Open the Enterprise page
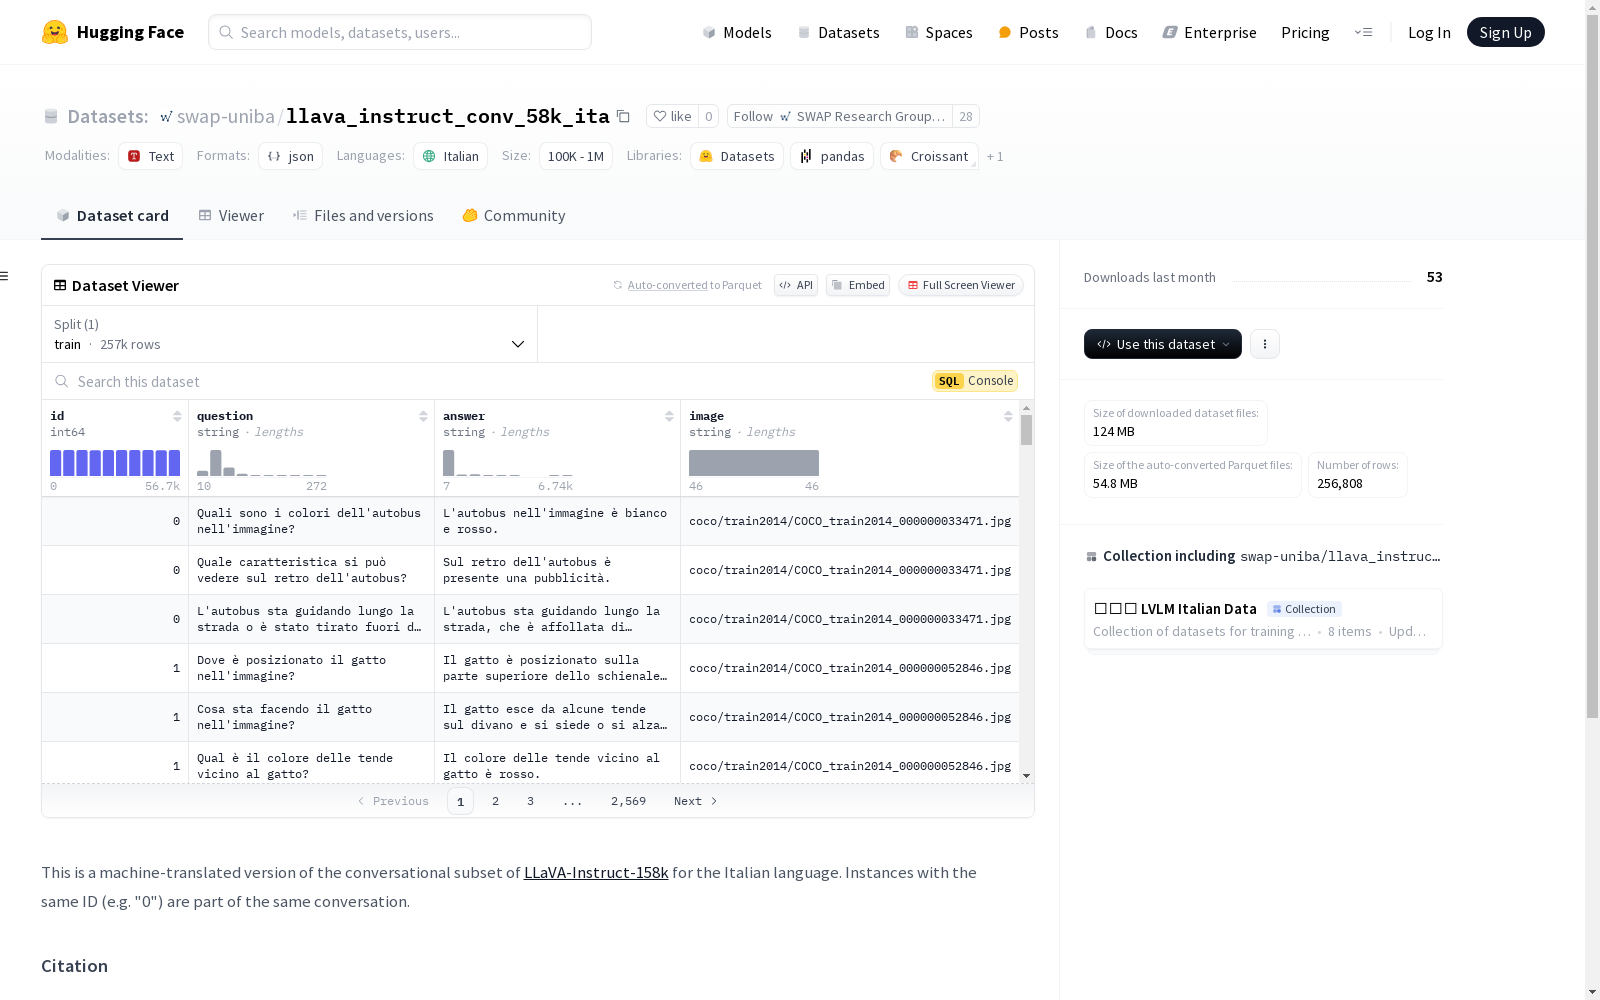The height and width of the screenshot is (1000, 1600). pos(1210,32)
